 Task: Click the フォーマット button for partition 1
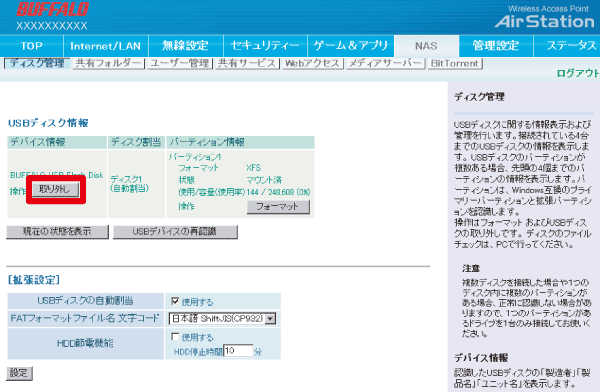tap(278, 207)
